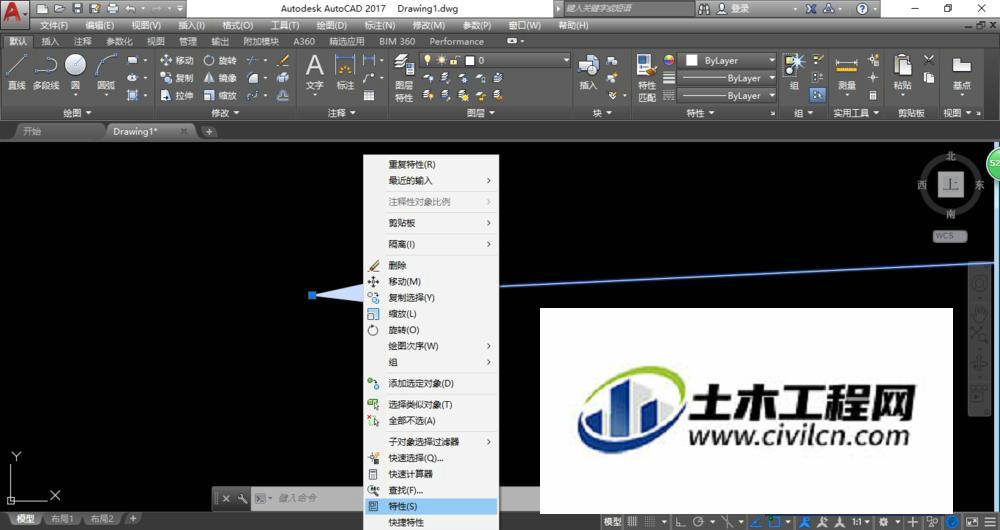Screen dimensions: 1000x530
Task: Select the 圆弧 (Arc) tool
Action: tap(106, 71)
